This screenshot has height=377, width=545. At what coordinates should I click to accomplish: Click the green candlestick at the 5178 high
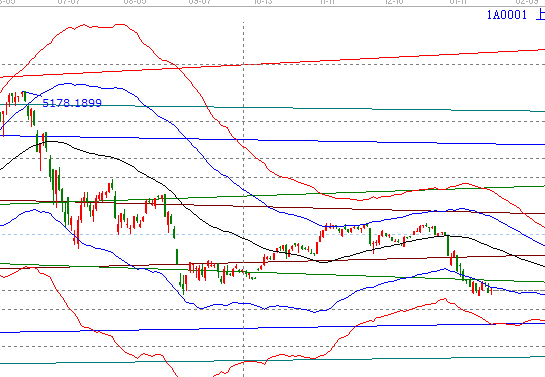pyautogui.click(x=25, y=96)
